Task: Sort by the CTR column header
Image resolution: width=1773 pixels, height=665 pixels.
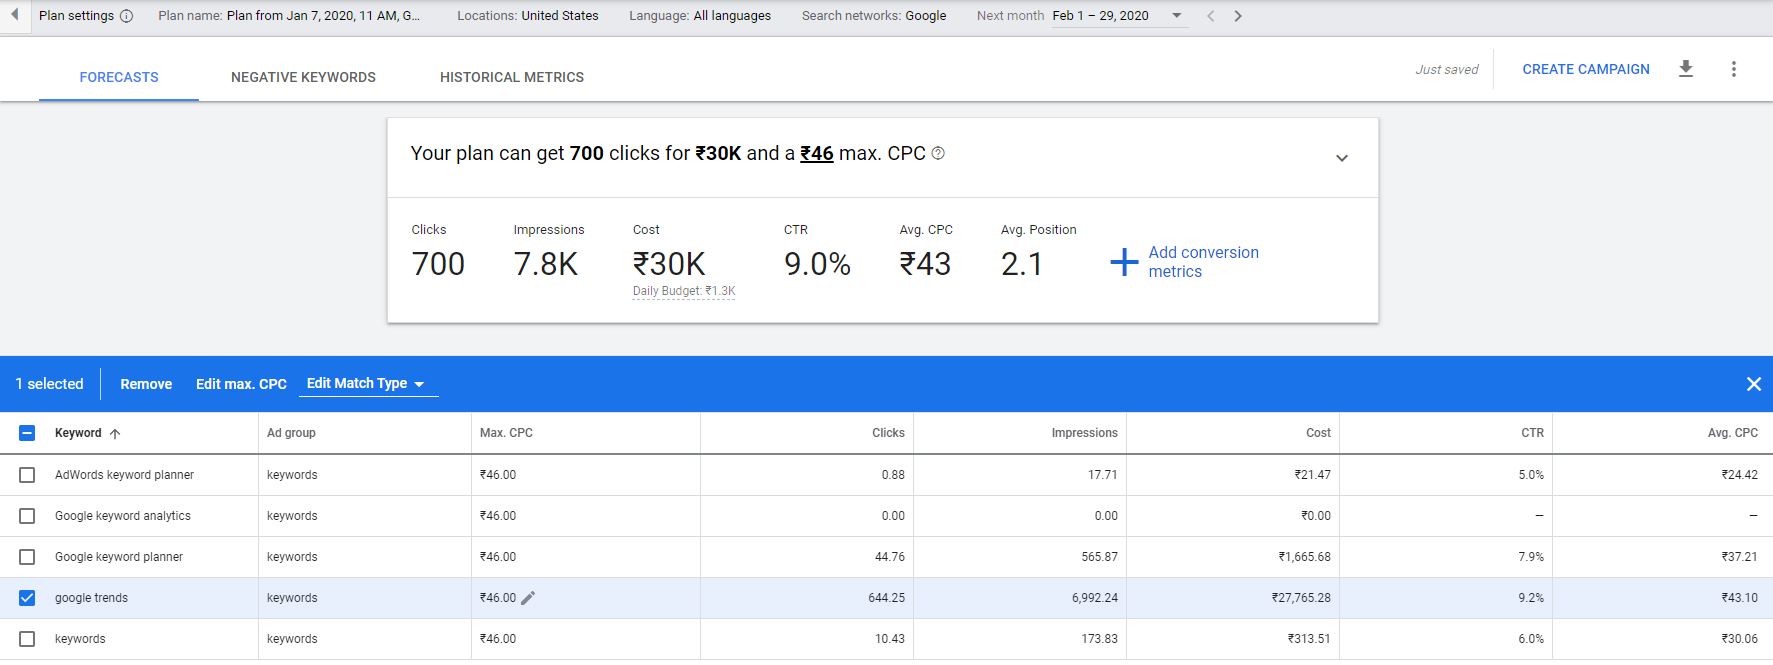Action: click(x=1532, y=433)
